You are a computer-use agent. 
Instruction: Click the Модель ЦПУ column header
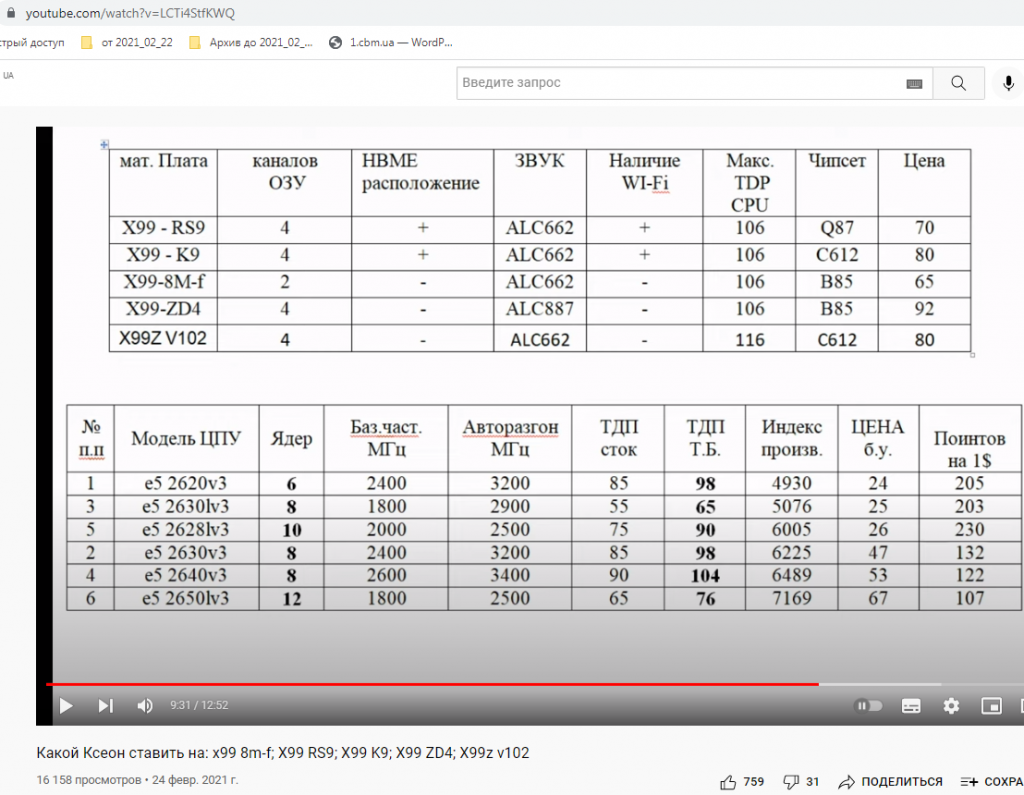(186, 438)
